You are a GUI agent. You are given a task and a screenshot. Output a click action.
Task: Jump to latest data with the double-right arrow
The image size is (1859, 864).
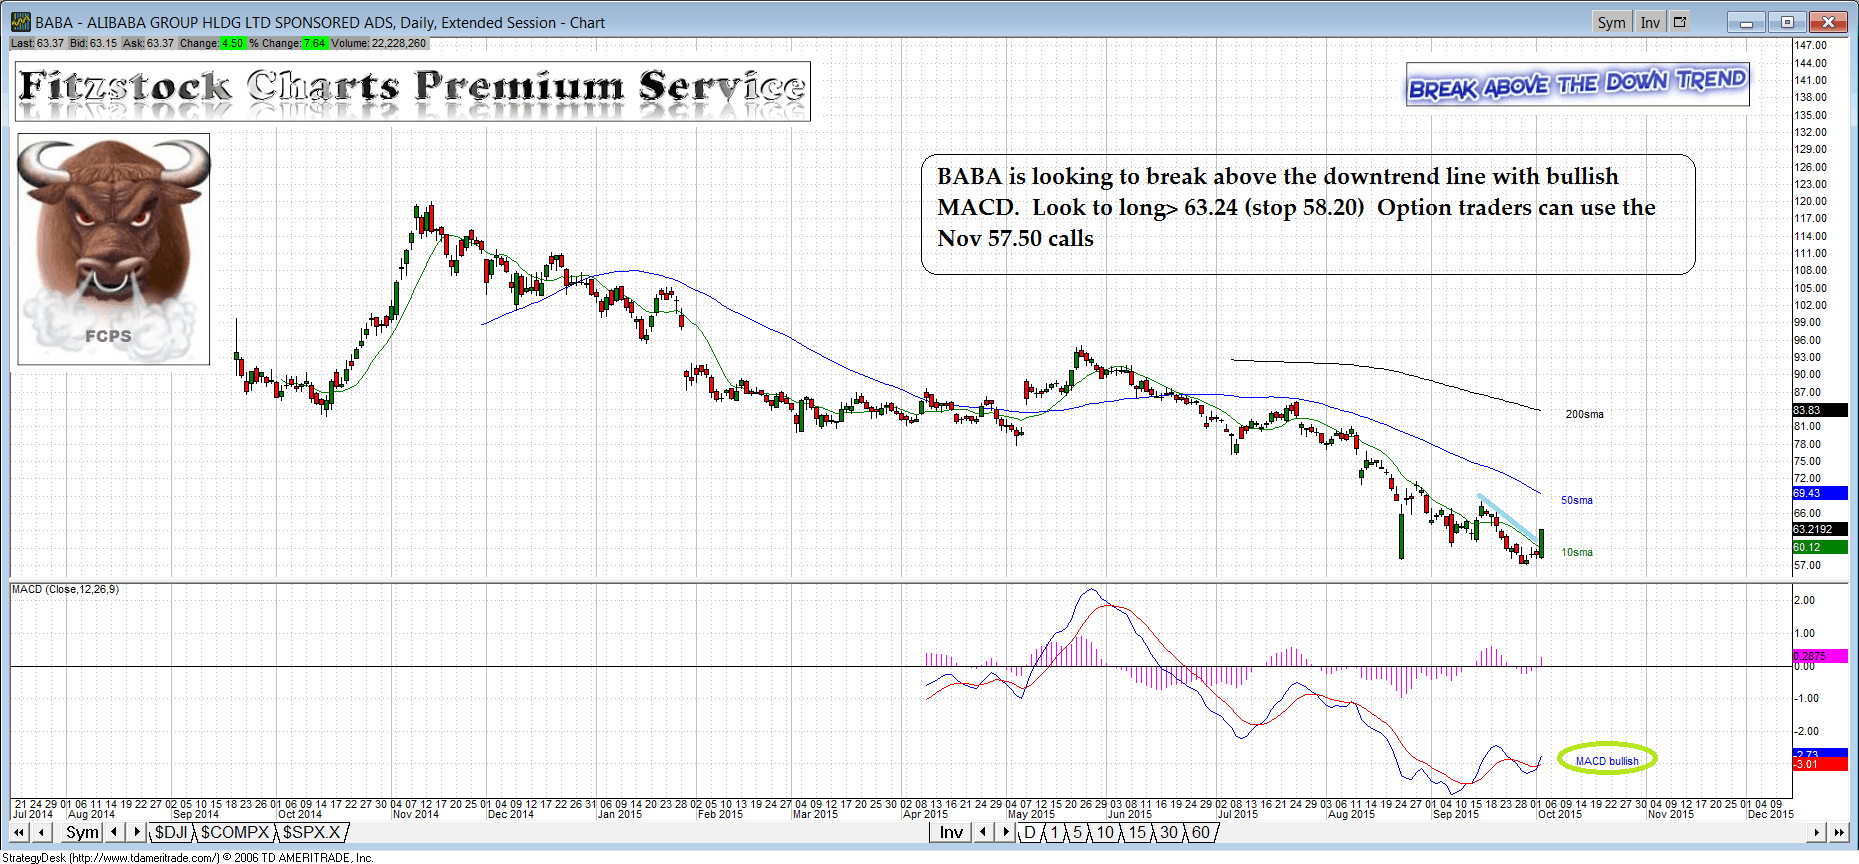tap(1839, 832)
